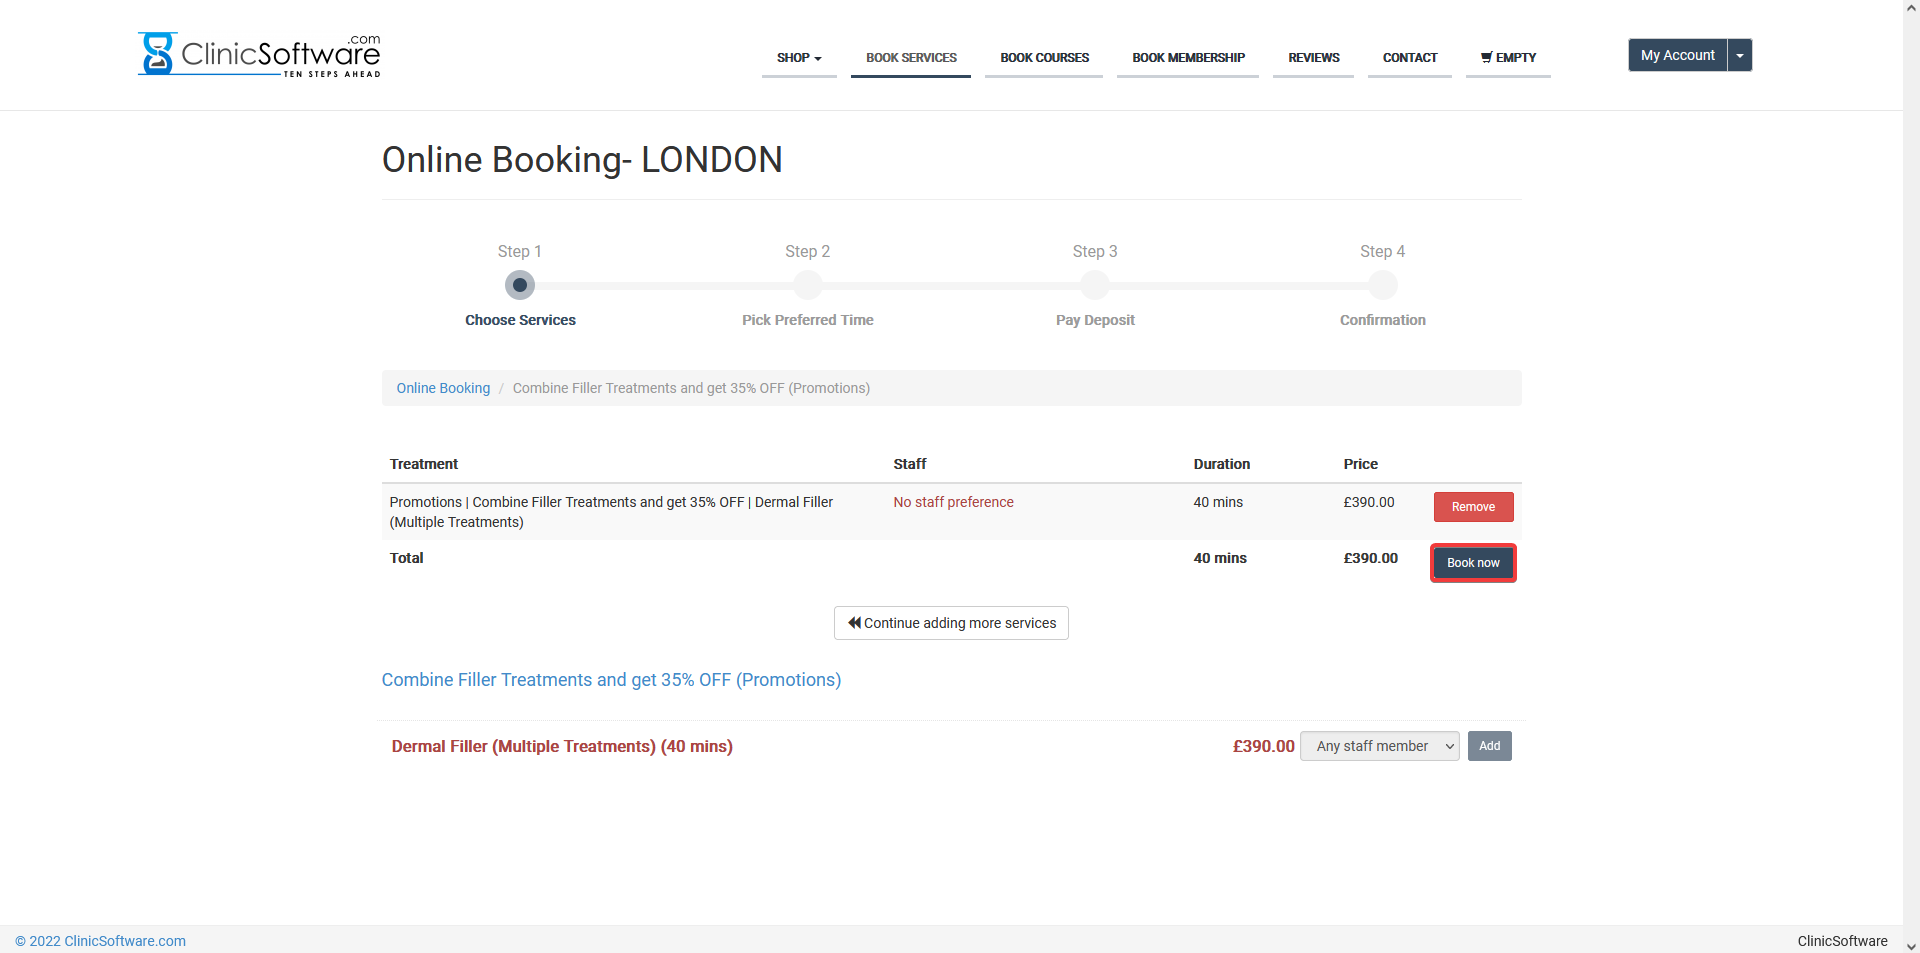Open Book Courses menu item
Viewport: 1920px width, 953px height.
(x=1044, y=58)
